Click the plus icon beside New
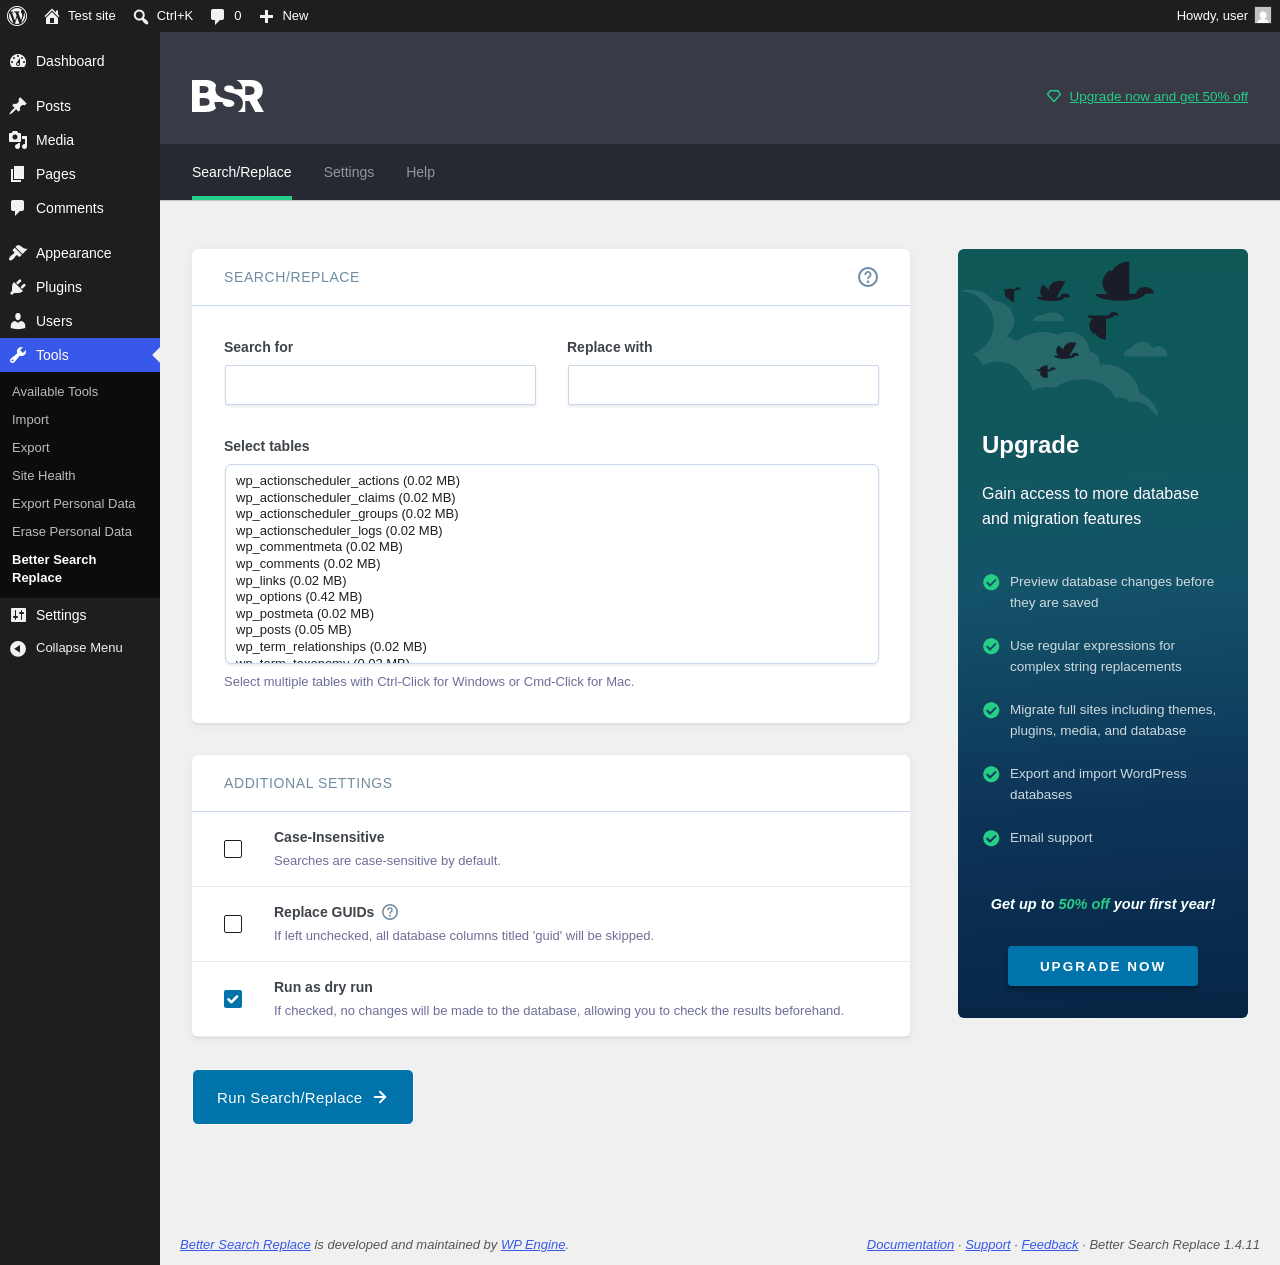The width and height of the screenshot is (1280, 1265). pos(267,16)
